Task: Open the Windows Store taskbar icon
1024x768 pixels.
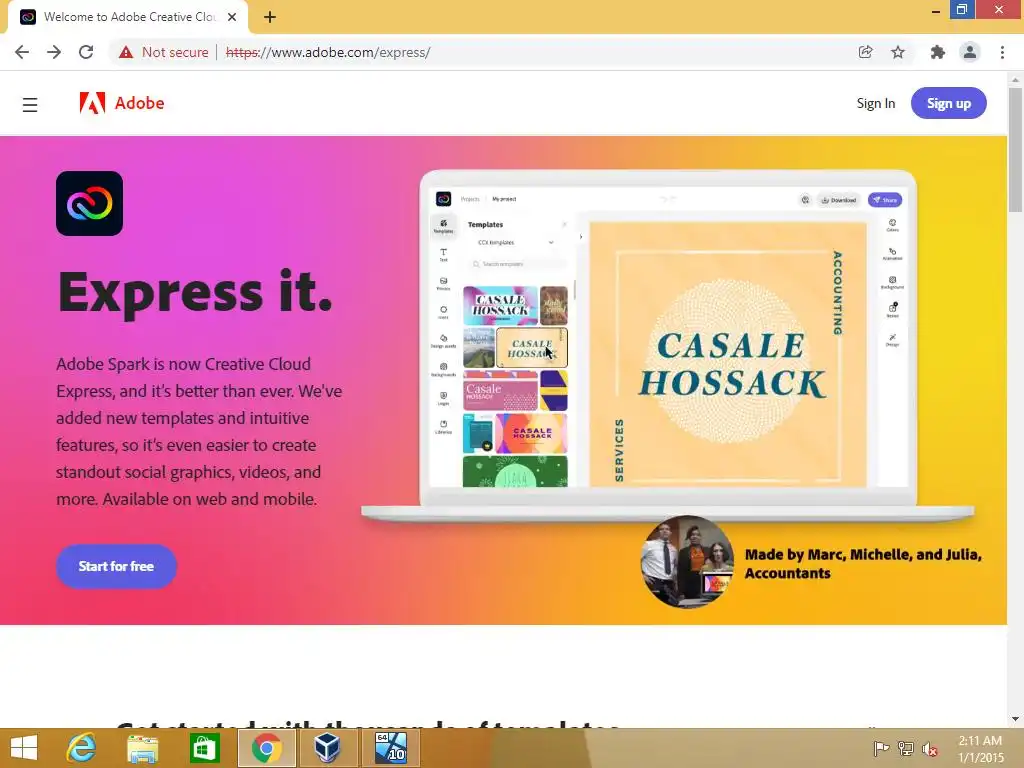Action: pos(204,748)
